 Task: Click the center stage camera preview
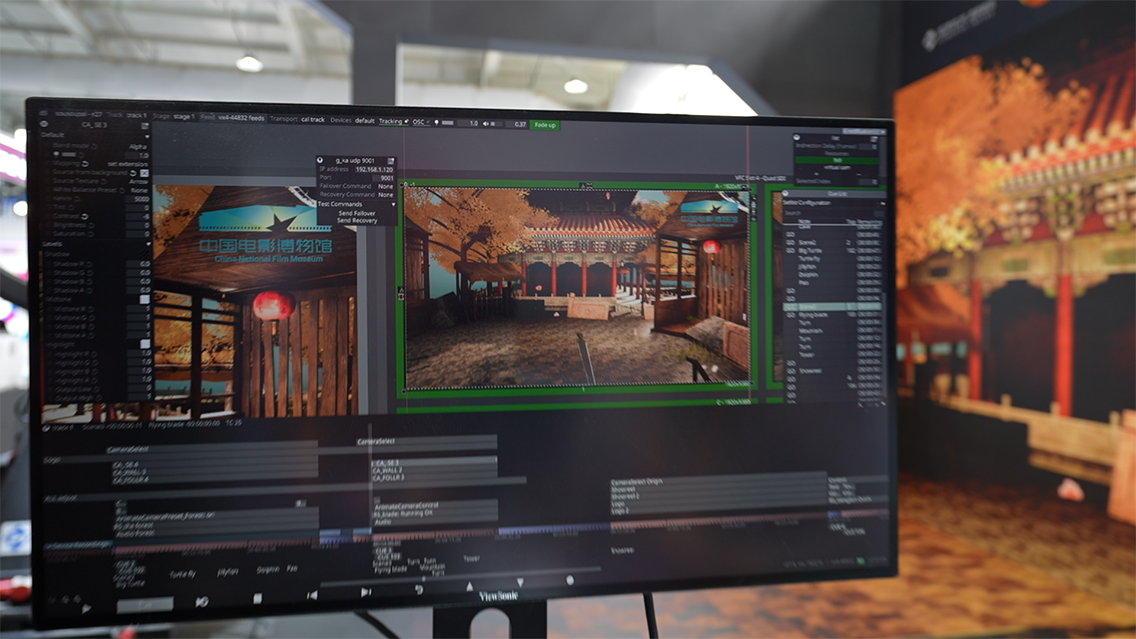click(x=576, y=288)
